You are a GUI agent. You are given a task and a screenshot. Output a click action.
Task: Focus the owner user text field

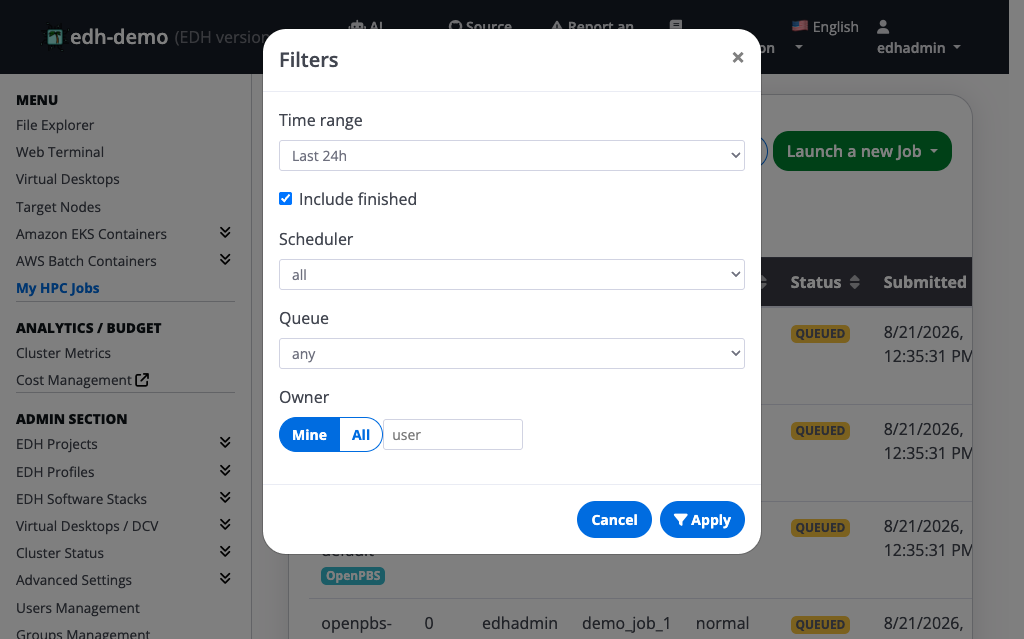pos(453,434)
